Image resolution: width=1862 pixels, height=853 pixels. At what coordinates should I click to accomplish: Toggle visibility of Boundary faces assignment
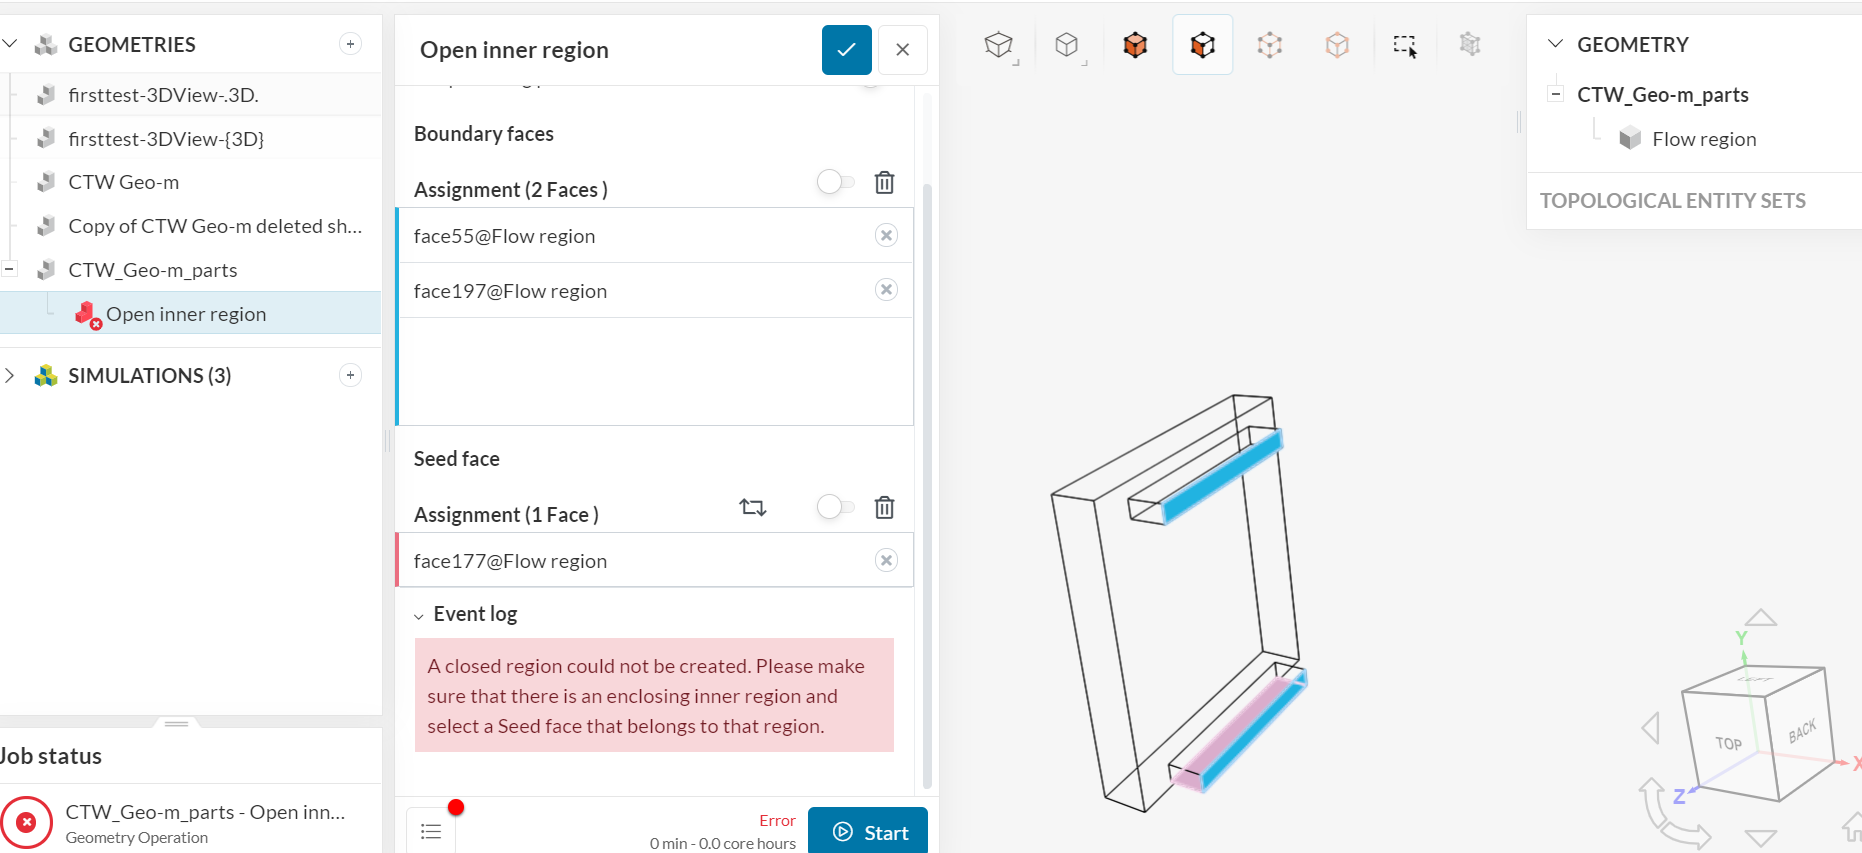[836, 182]
